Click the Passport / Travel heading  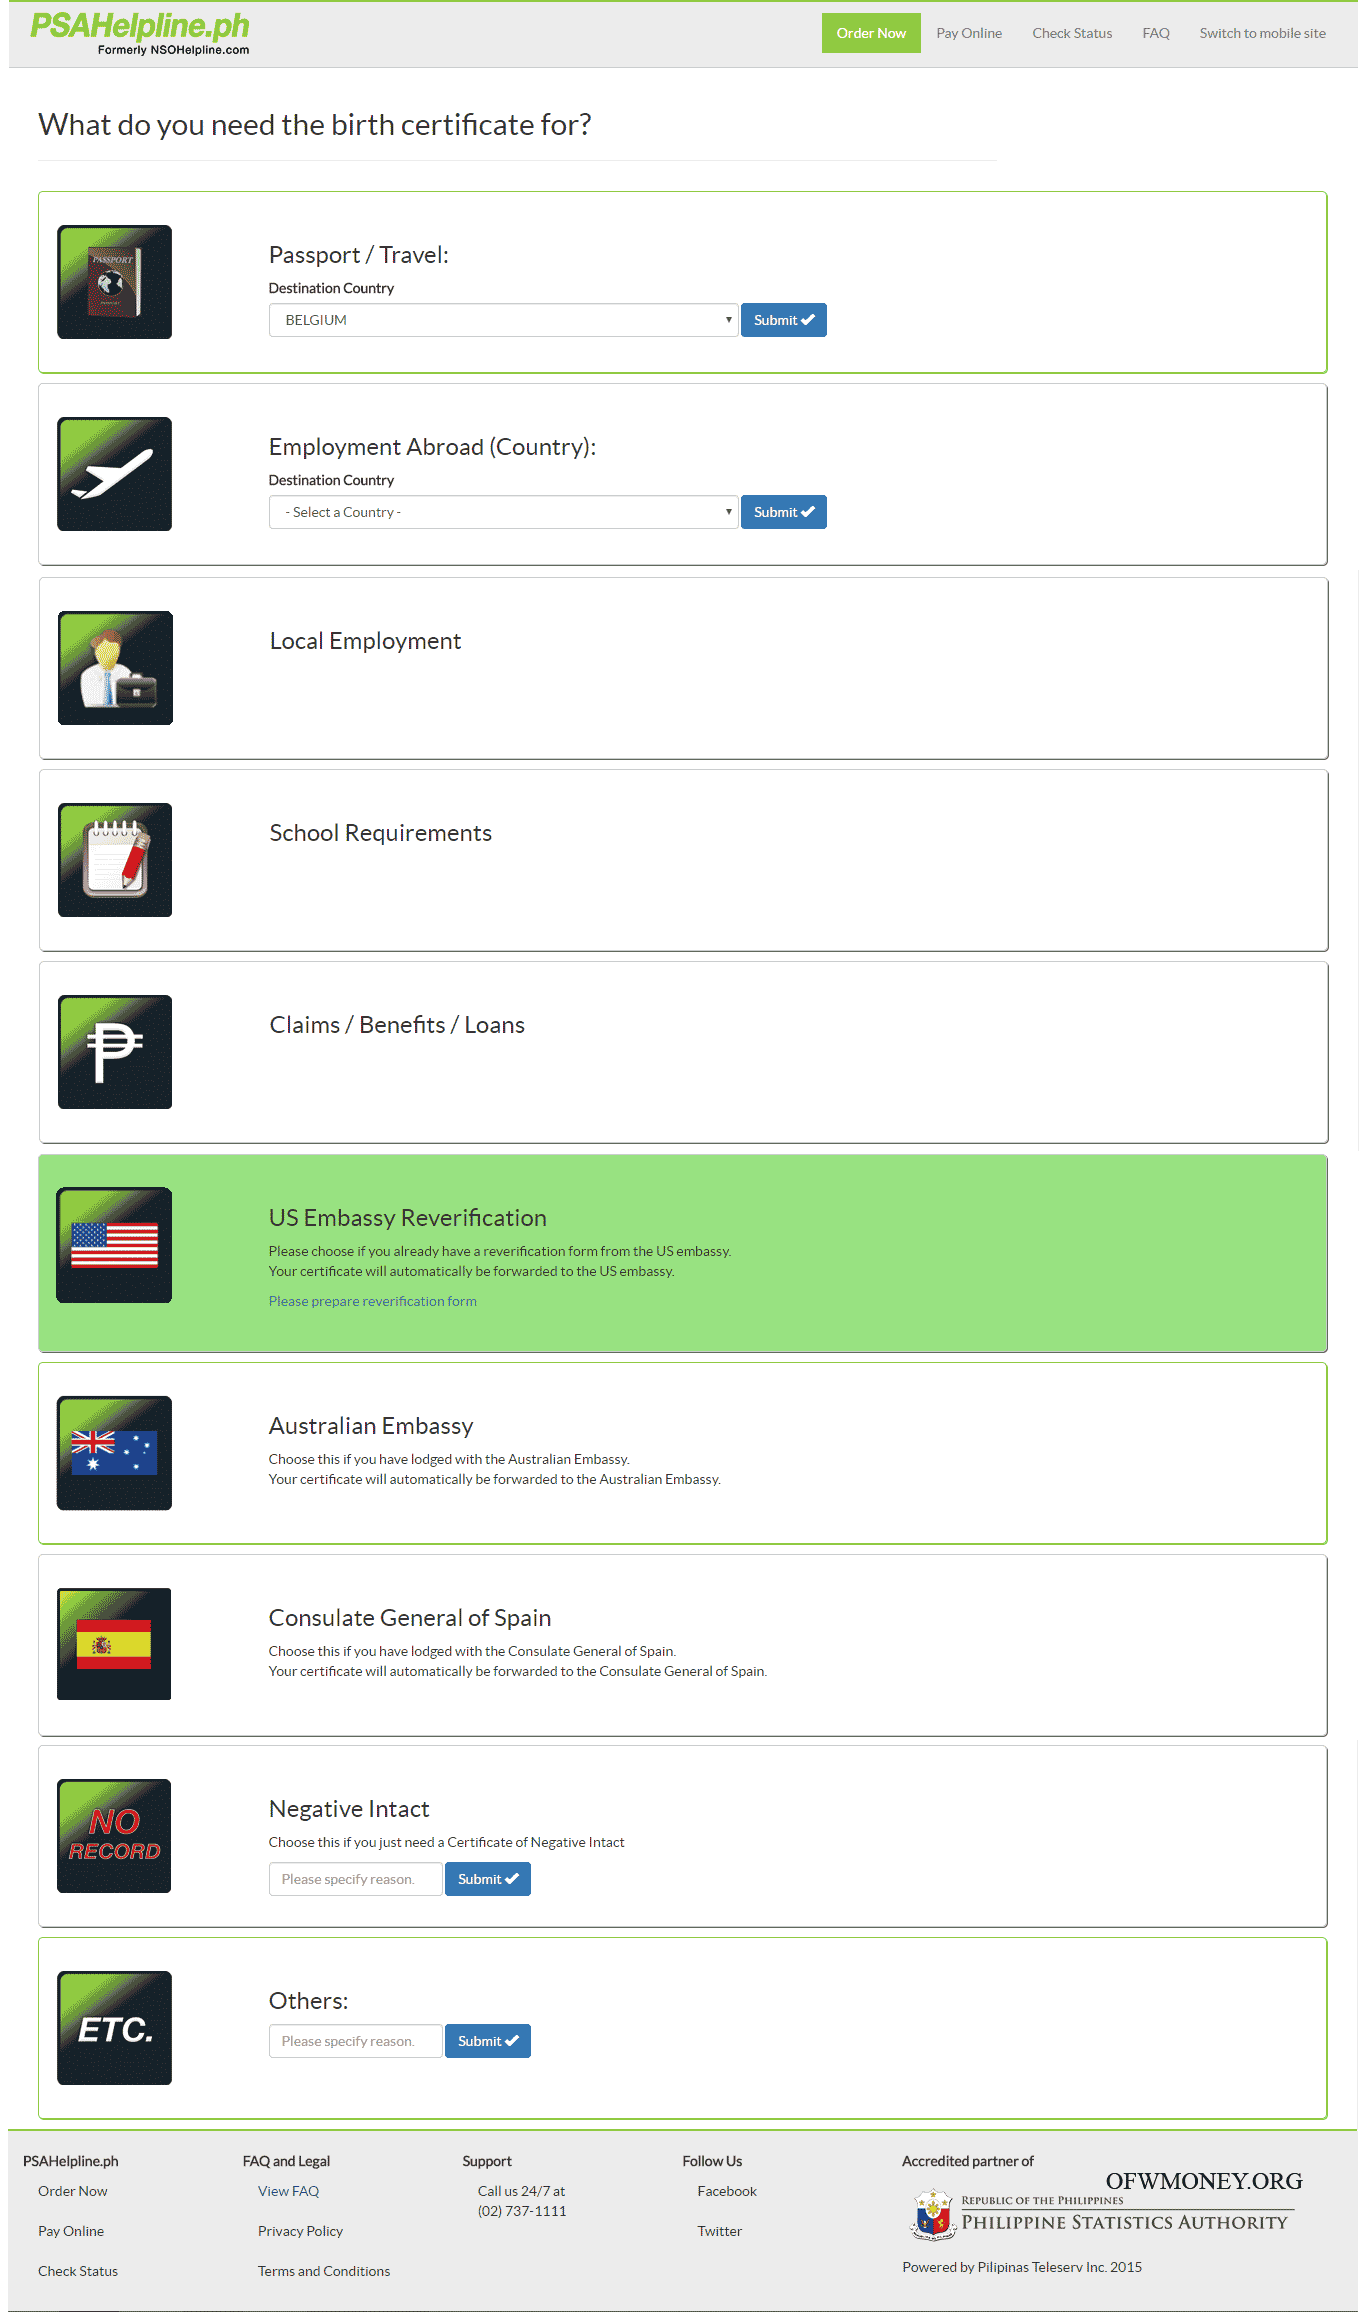tap(358, 255)
